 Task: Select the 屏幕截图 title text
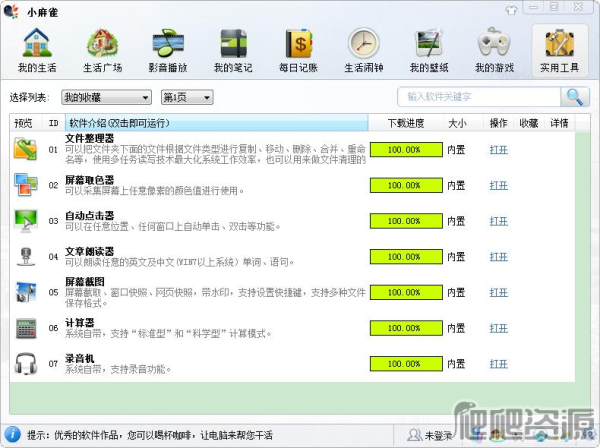pos(85,282)
